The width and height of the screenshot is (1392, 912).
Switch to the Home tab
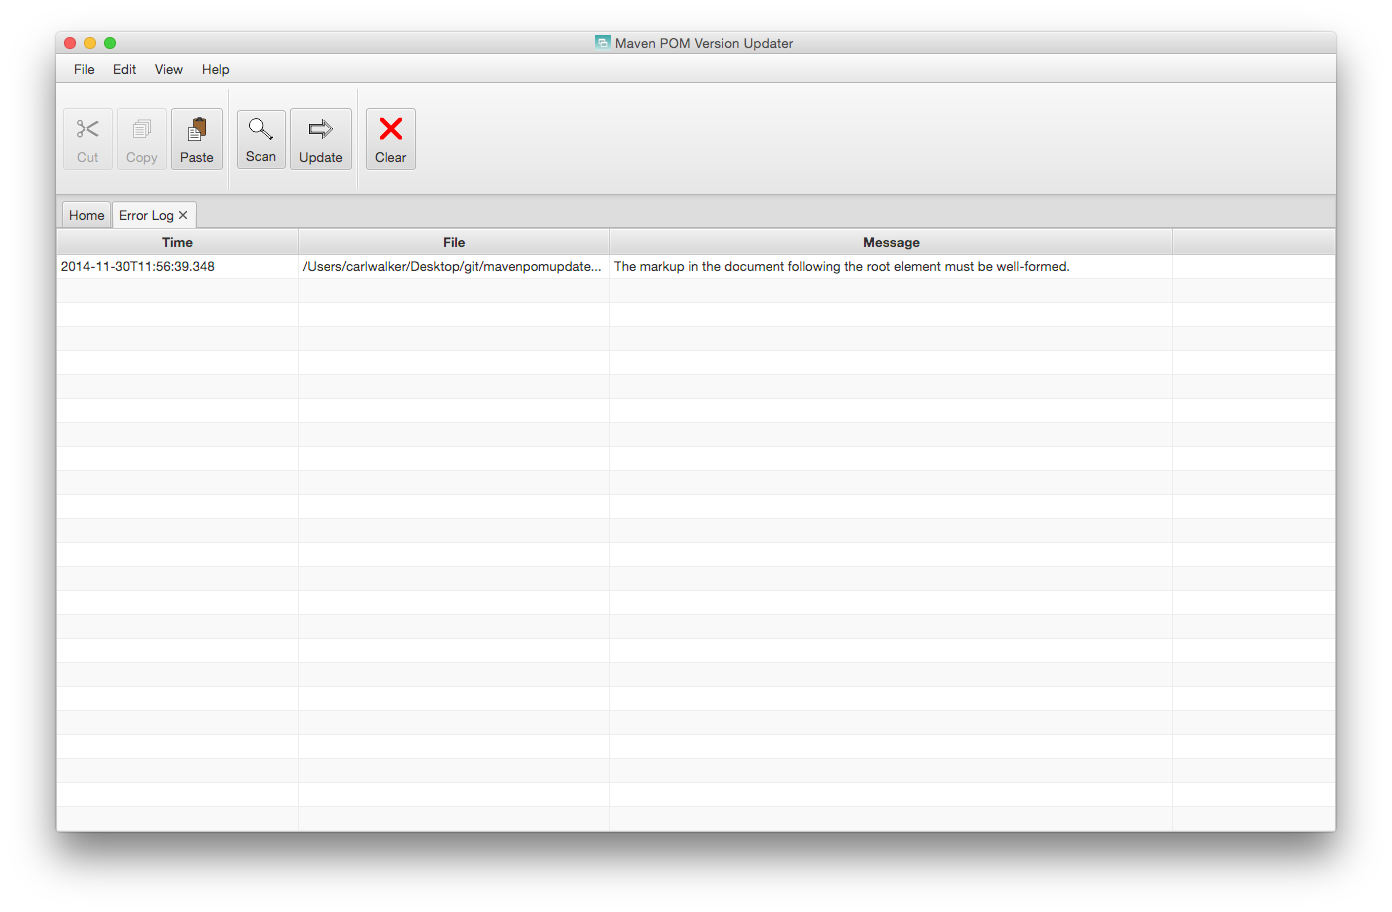[x=86, y=215]
